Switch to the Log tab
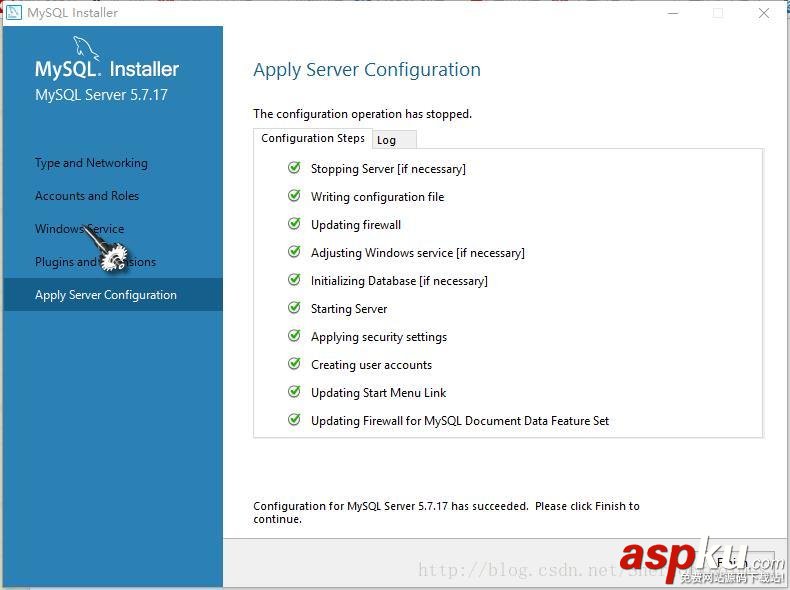This screenshot has height=590, width=790. point(394,140)
